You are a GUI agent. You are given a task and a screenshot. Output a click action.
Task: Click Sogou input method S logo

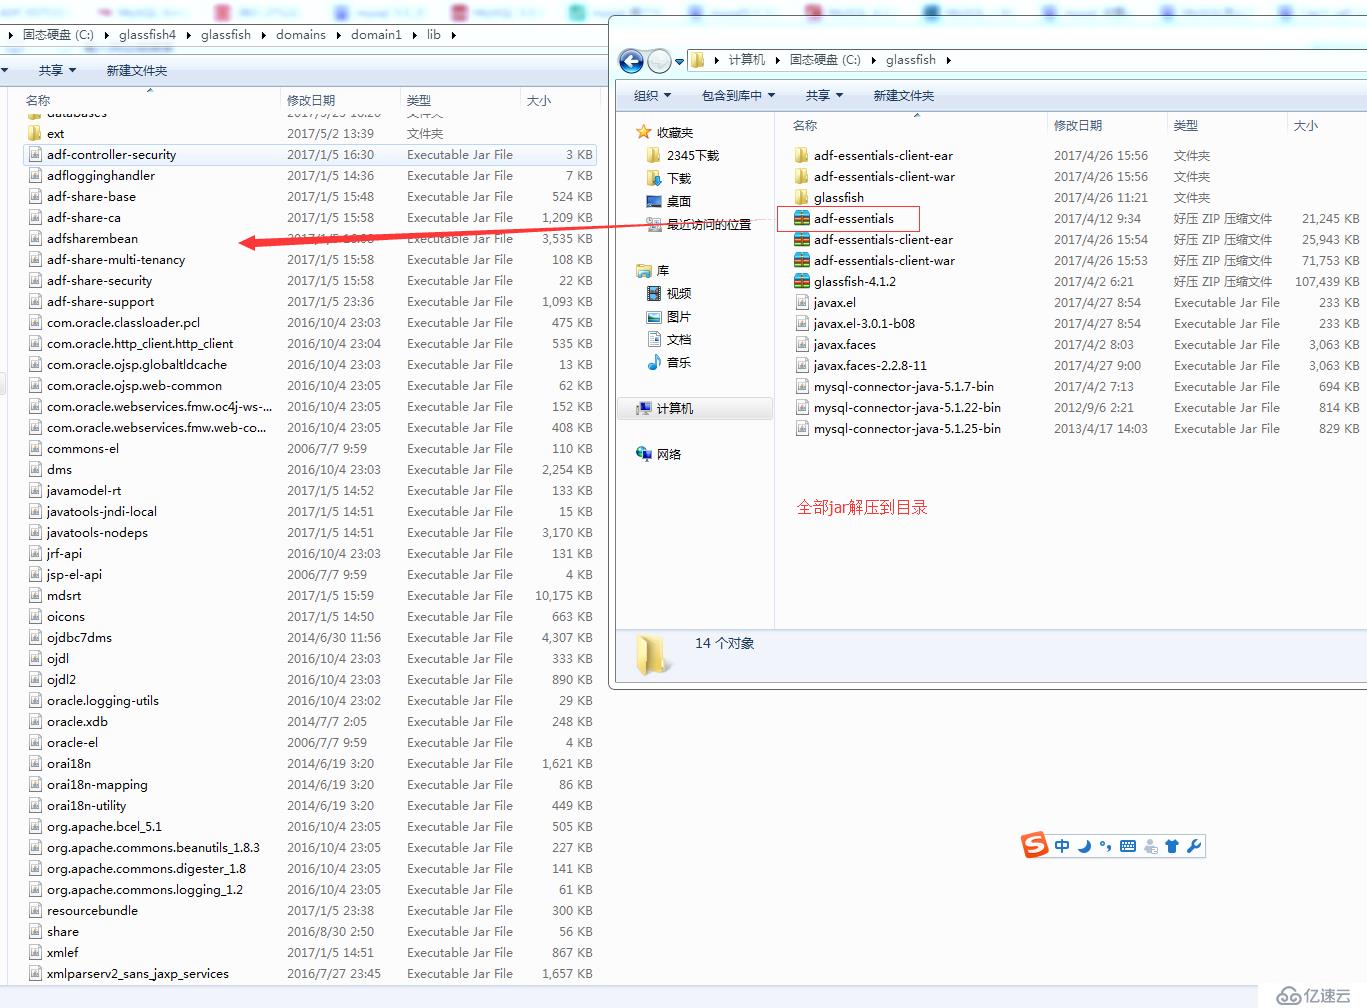pos(1034,845)
